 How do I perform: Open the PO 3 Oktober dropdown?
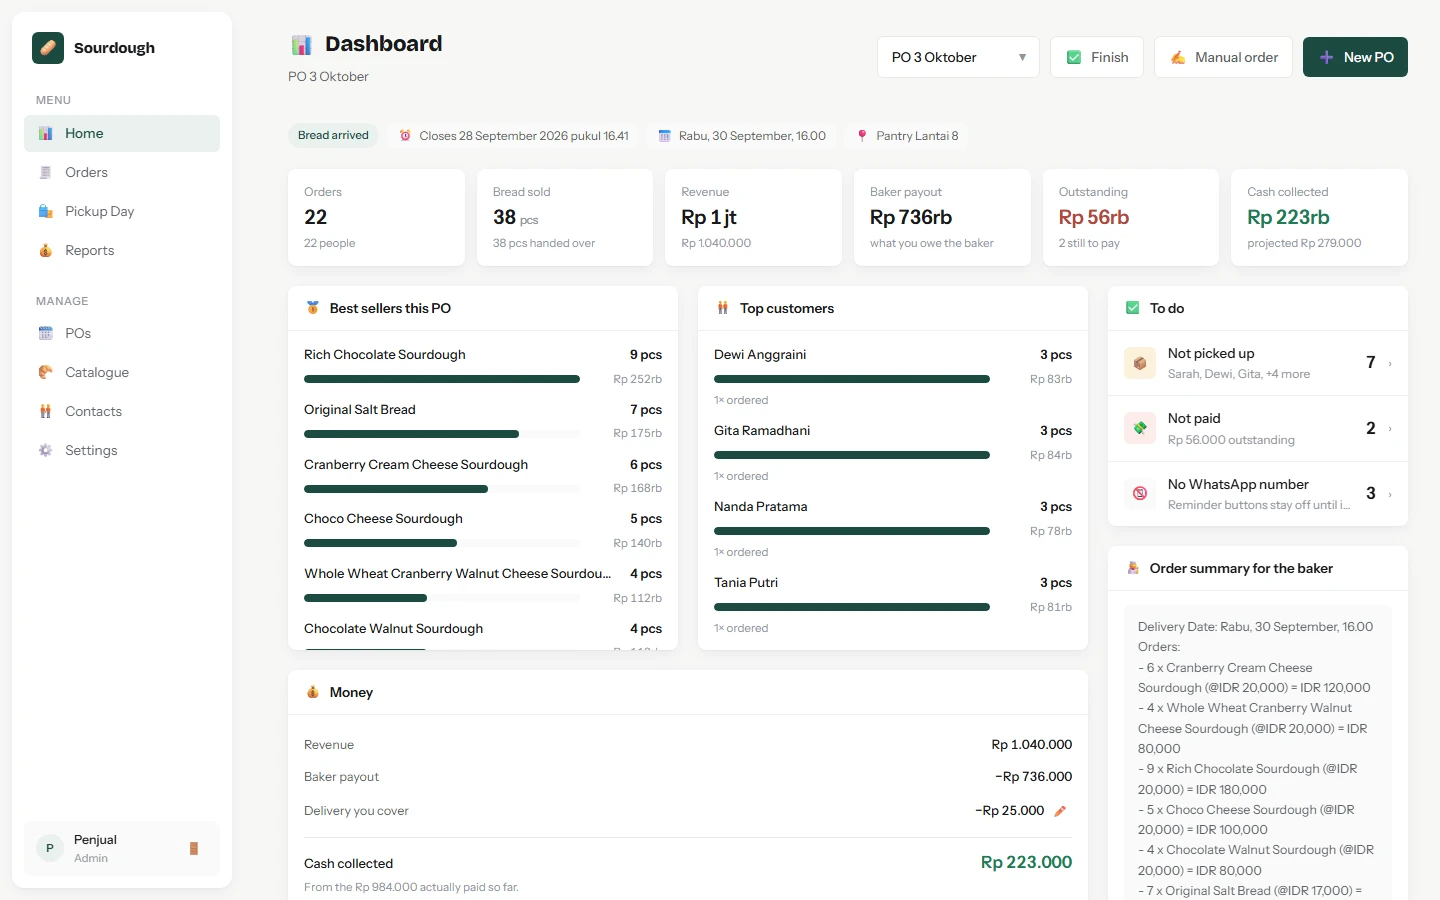click(958, 57)
